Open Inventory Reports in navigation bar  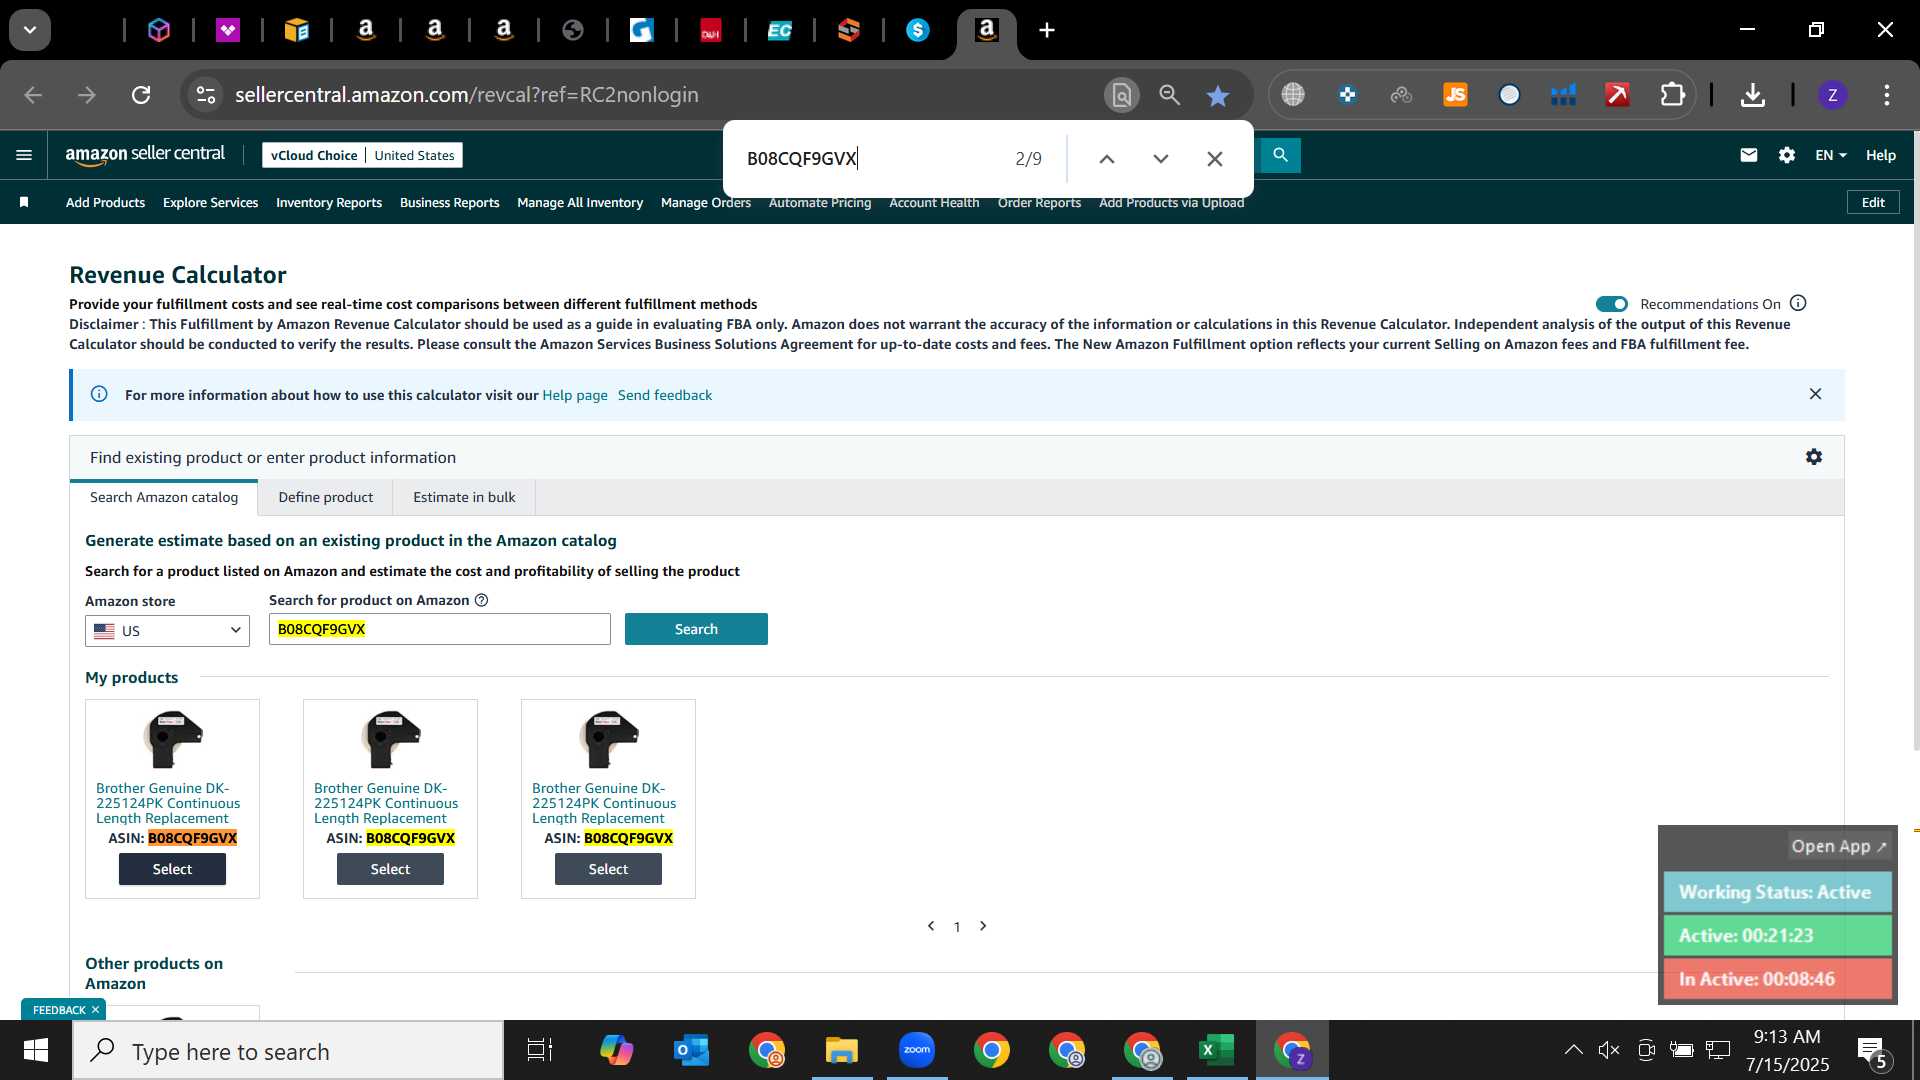(329, 202)
